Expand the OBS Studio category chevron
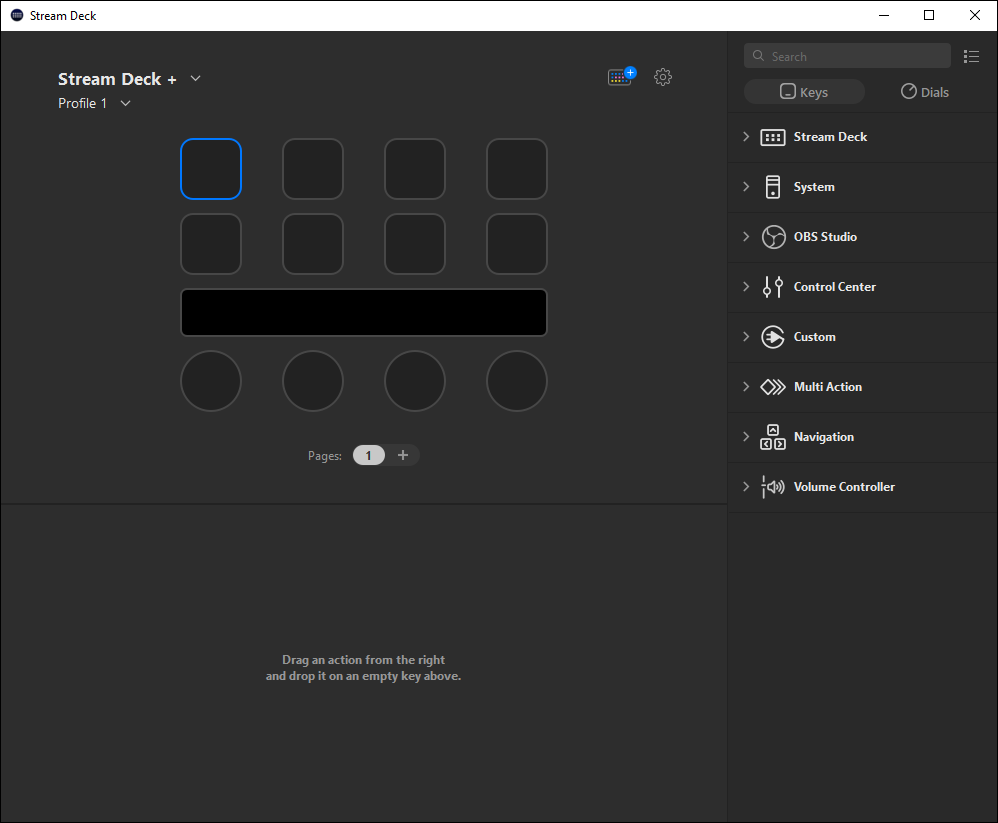 click(746, 237)
